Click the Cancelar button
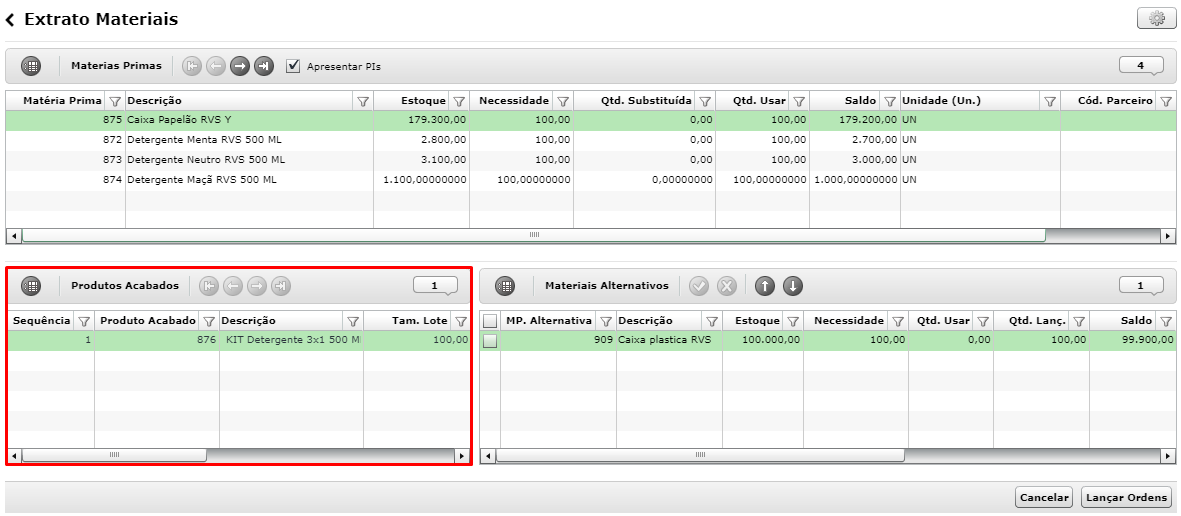Viewport: 1181px width, 516px height. click(1045, 497)
